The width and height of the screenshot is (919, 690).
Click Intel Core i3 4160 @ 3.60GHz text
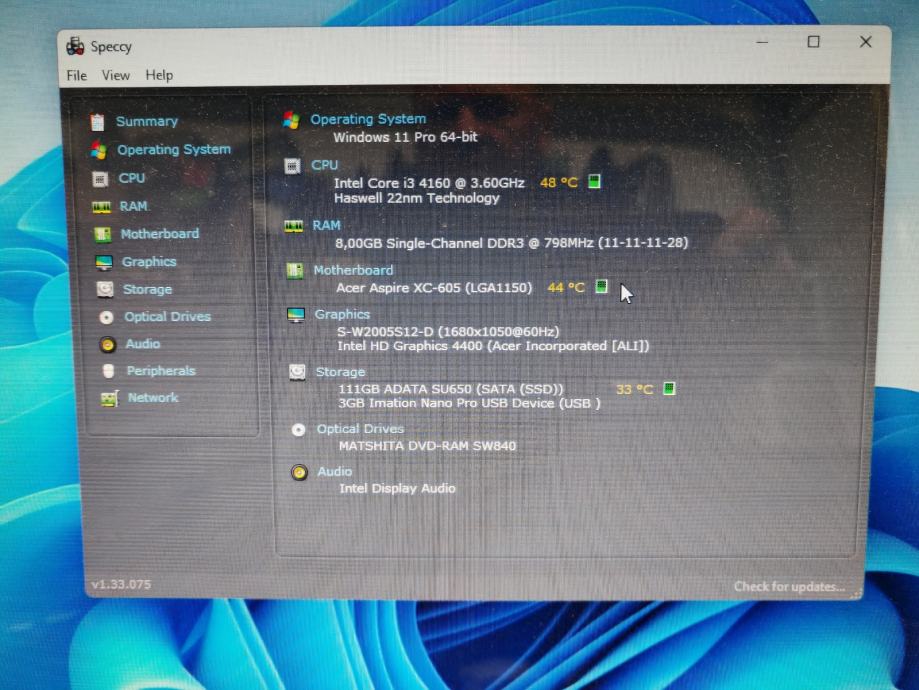click(429, 183)
